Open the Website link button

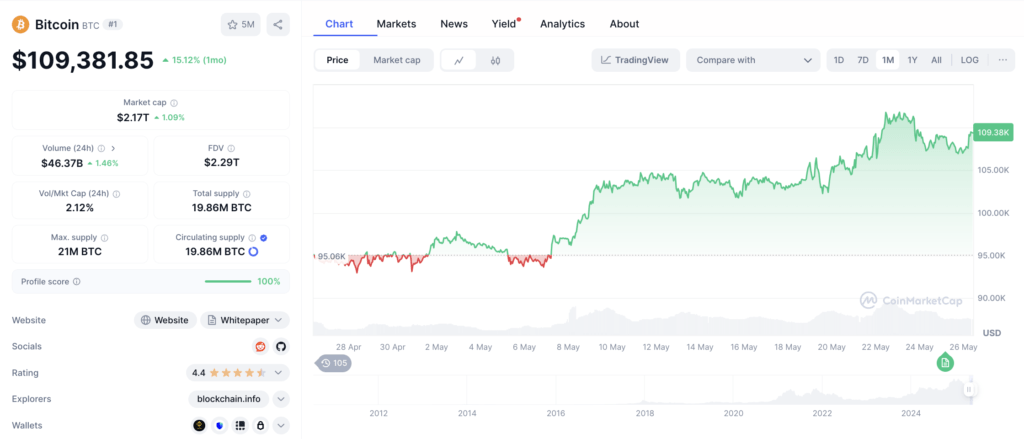(165, 320)
